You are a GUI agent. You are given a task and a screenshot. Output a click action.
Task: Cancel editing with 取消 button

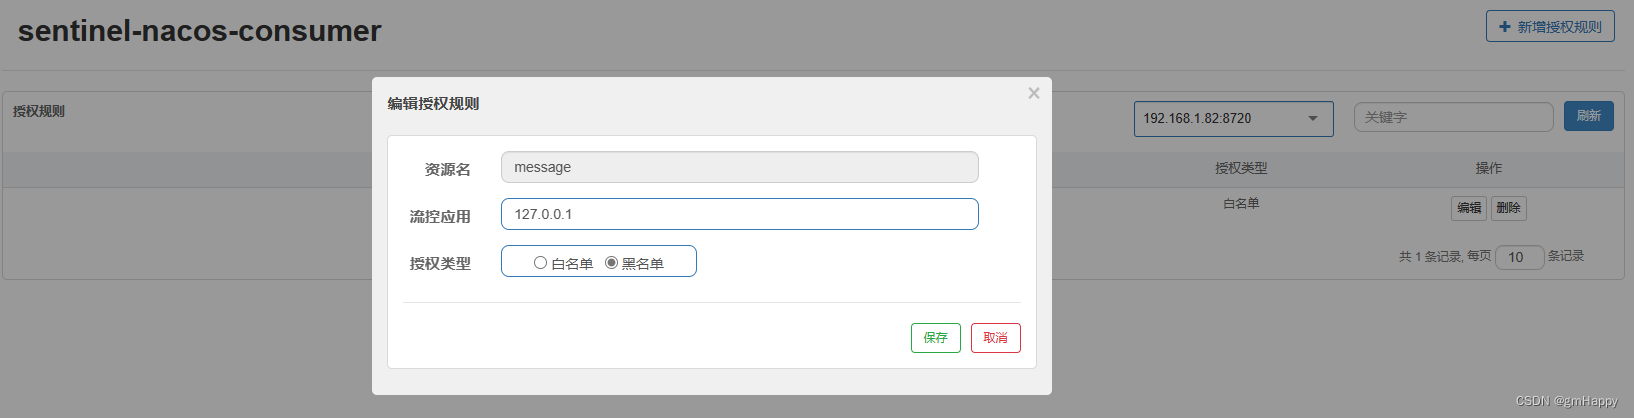(996, 338)
